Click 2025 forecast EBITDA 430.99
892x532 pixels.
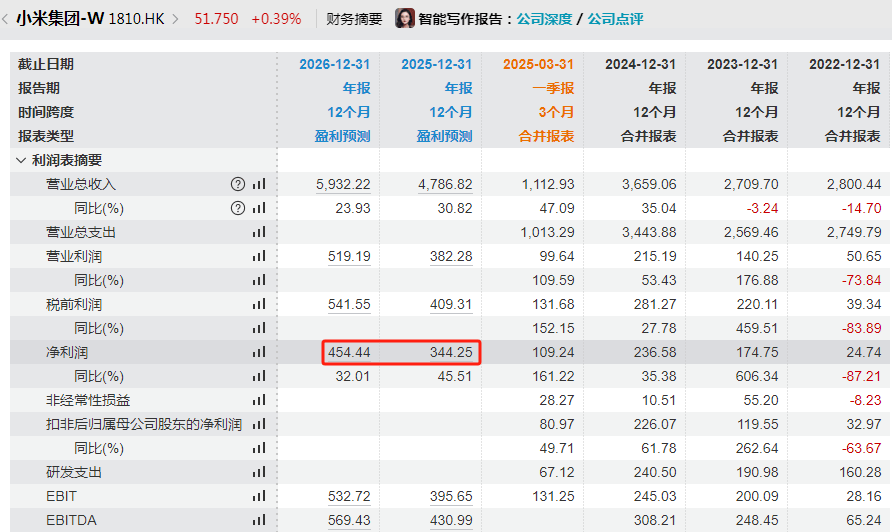tap(451, 520)
